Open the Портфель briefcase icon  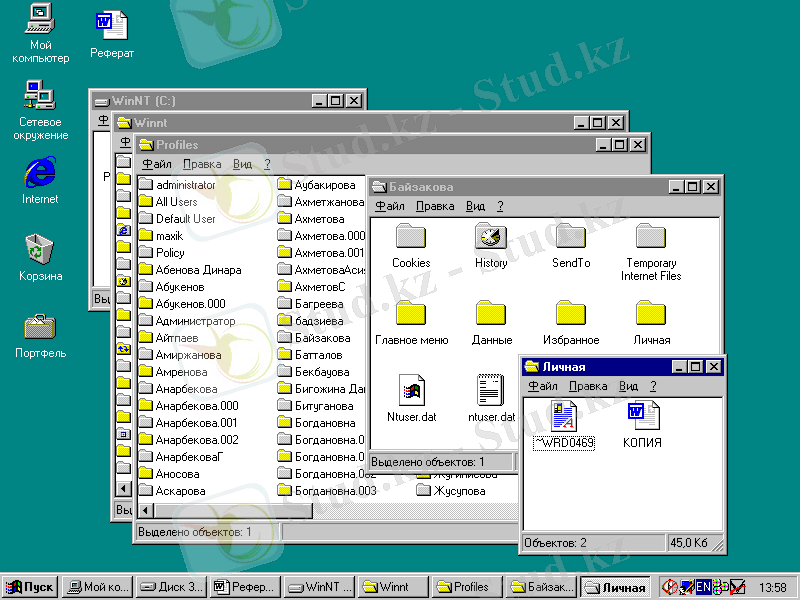(40, 326)
